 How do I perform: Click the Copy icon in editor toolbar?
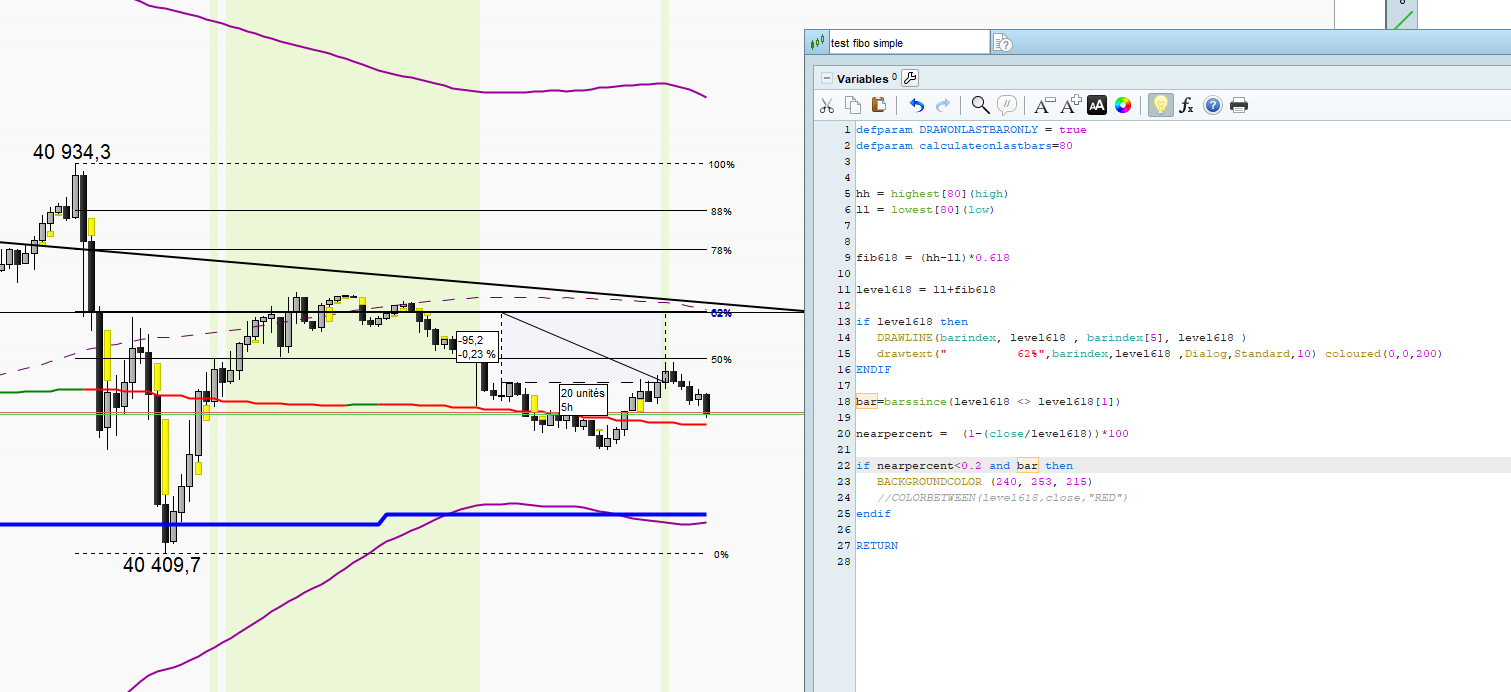852,105
